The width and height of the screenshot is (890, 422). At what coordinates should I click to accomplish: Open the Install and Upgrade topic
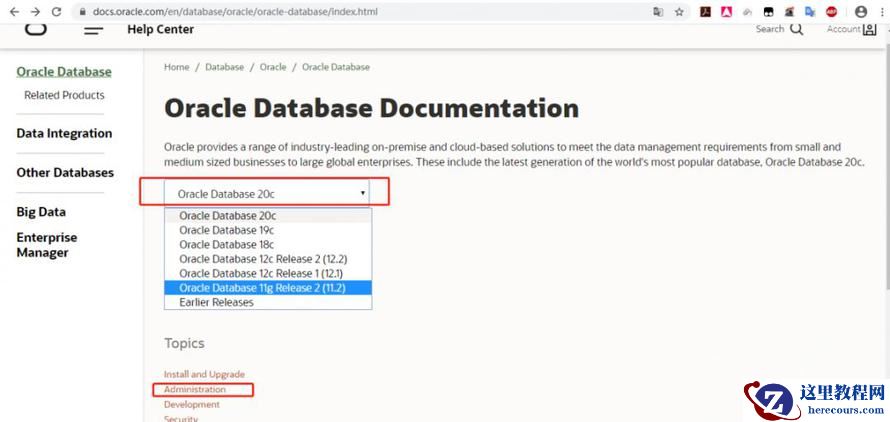204,374
